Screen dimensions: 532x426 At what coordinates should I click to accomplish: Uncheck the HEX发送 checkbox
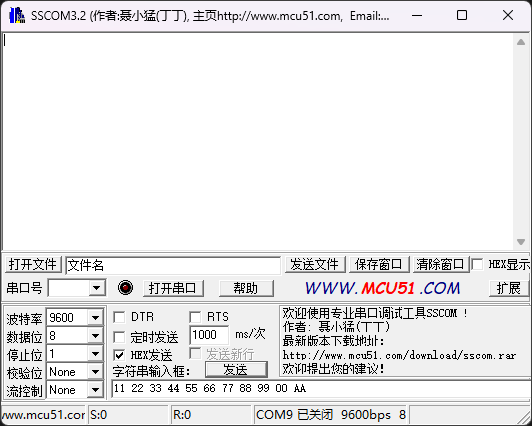(x=119, y=355)
